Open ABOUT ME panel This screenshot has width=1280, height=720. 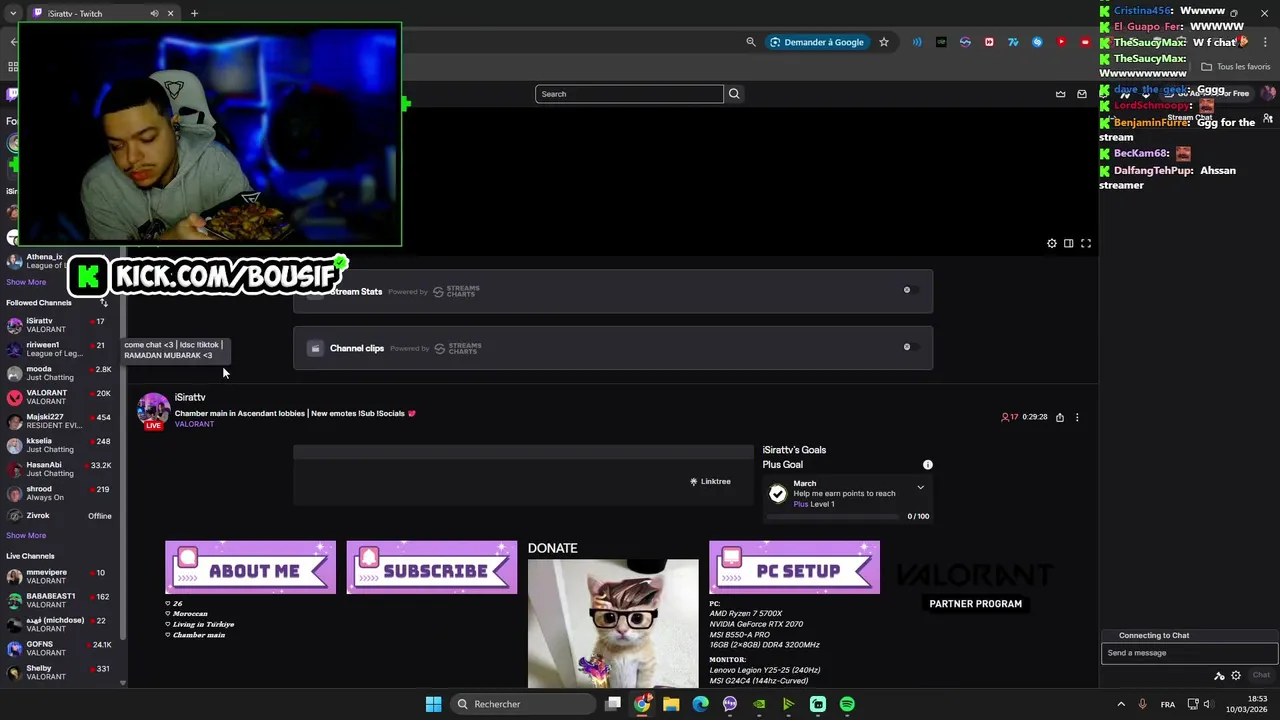pos(250,568)
